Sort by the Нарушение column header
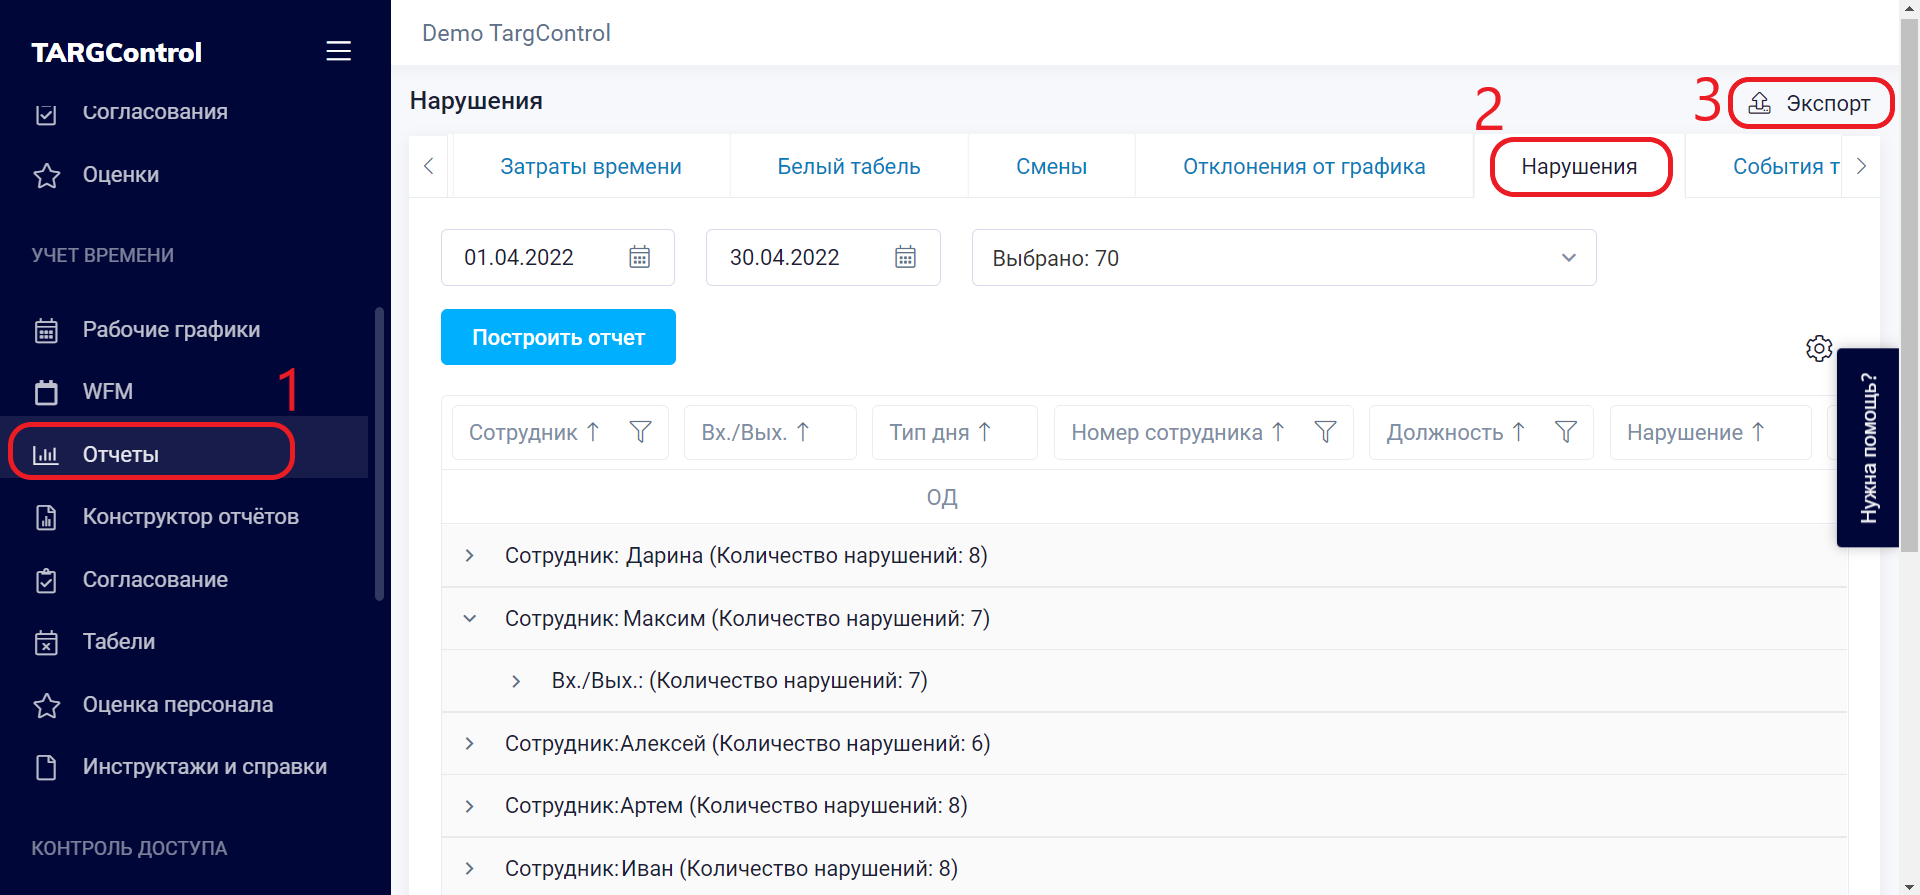Screen dimensions: 1920x895 point(1696,432)
